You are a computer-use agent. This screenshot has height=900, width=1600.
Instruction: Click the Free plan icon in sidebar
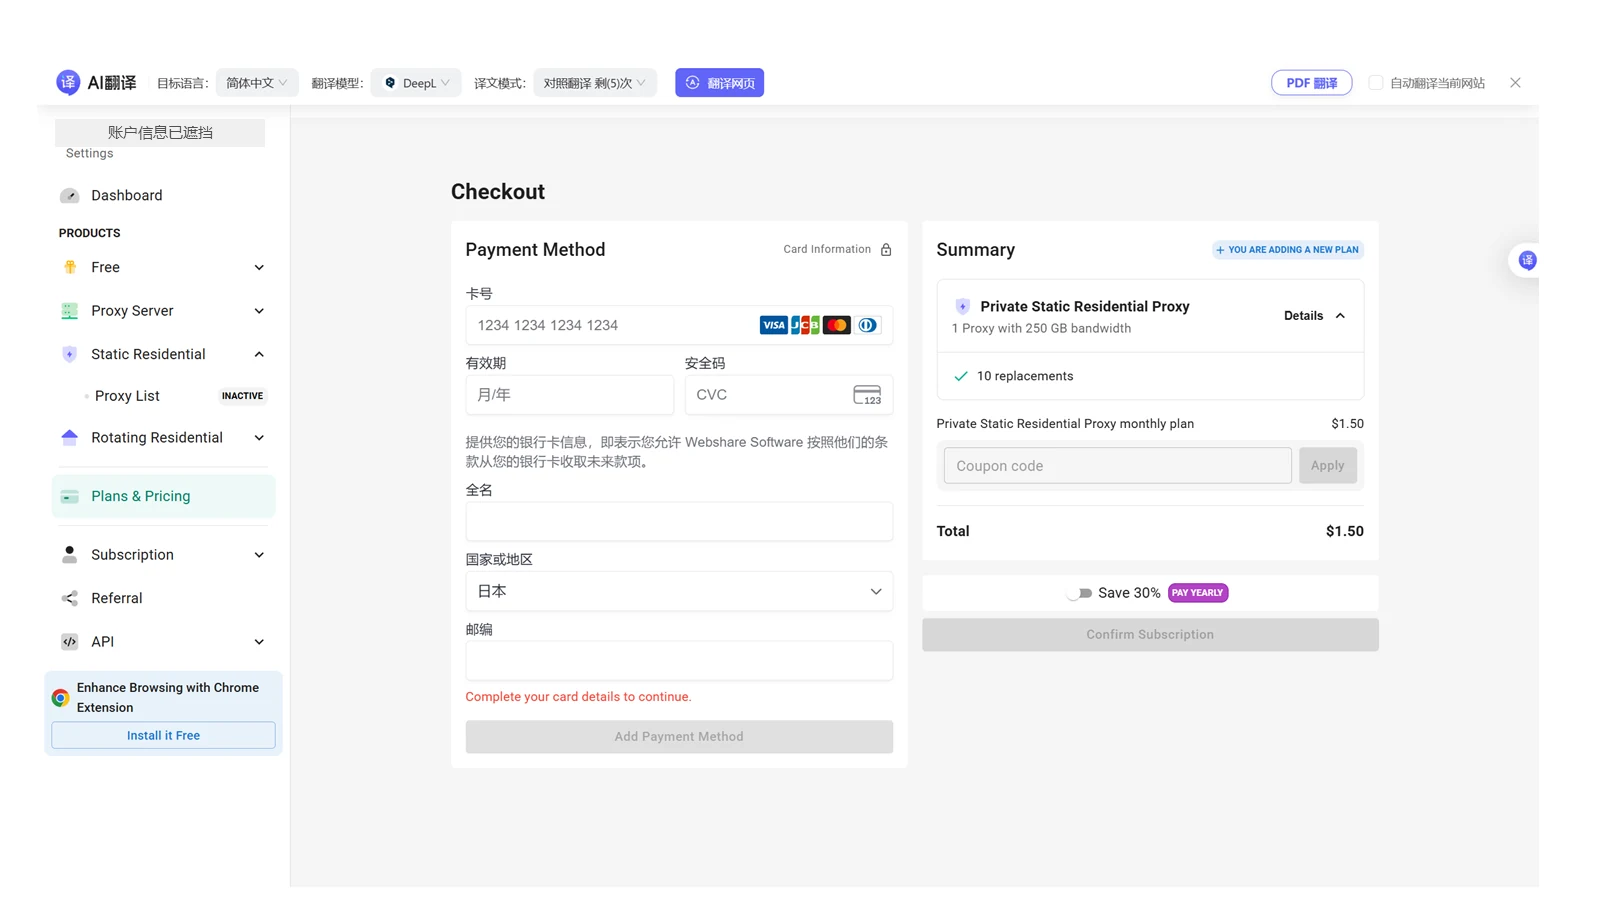pos(69,267)
